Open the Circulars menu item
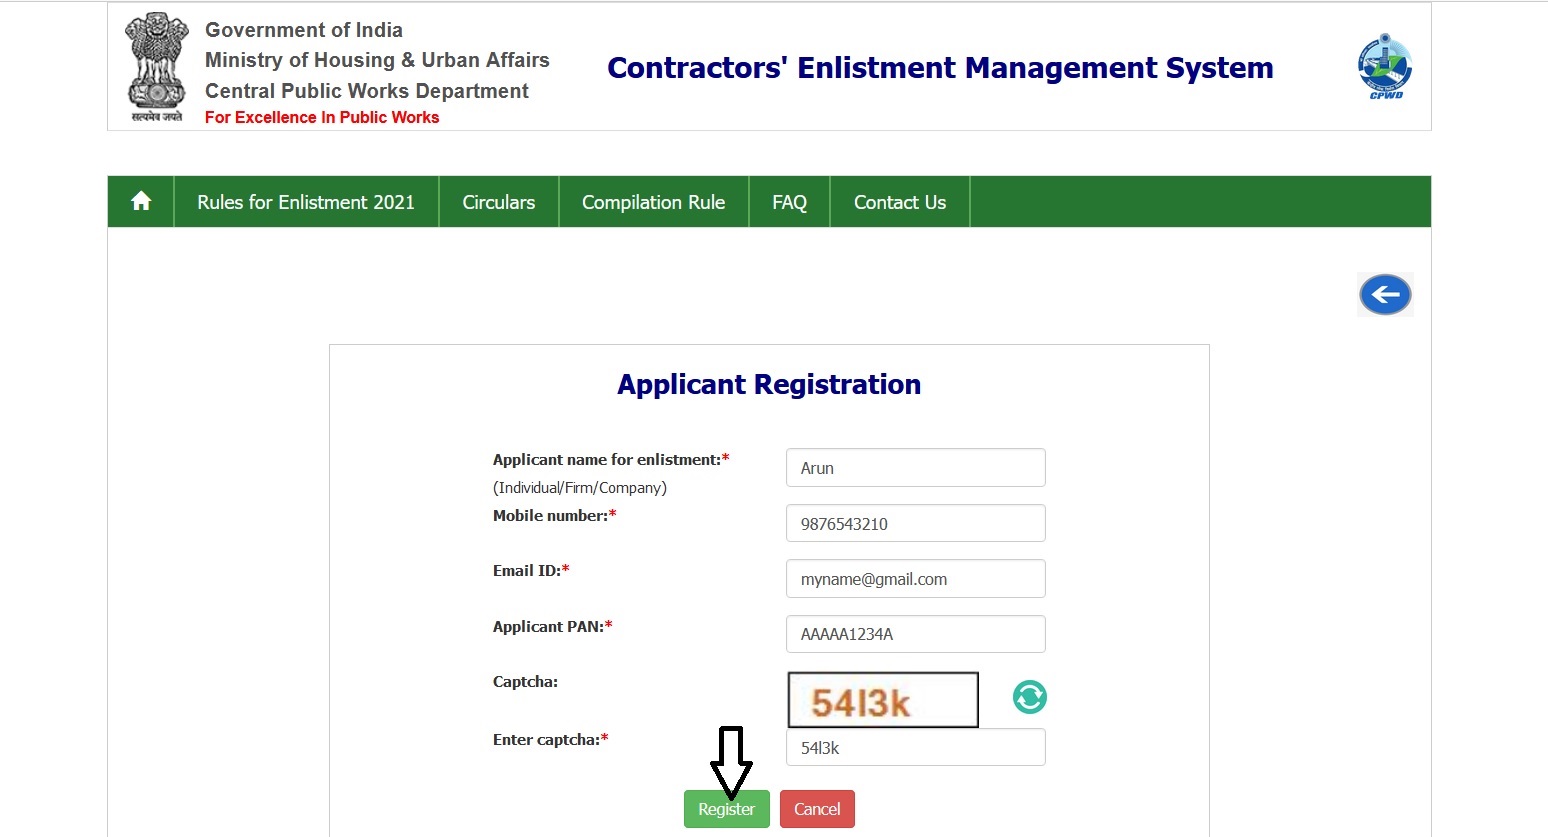This screenshot has height=837, width=1548. coord(498,202)
